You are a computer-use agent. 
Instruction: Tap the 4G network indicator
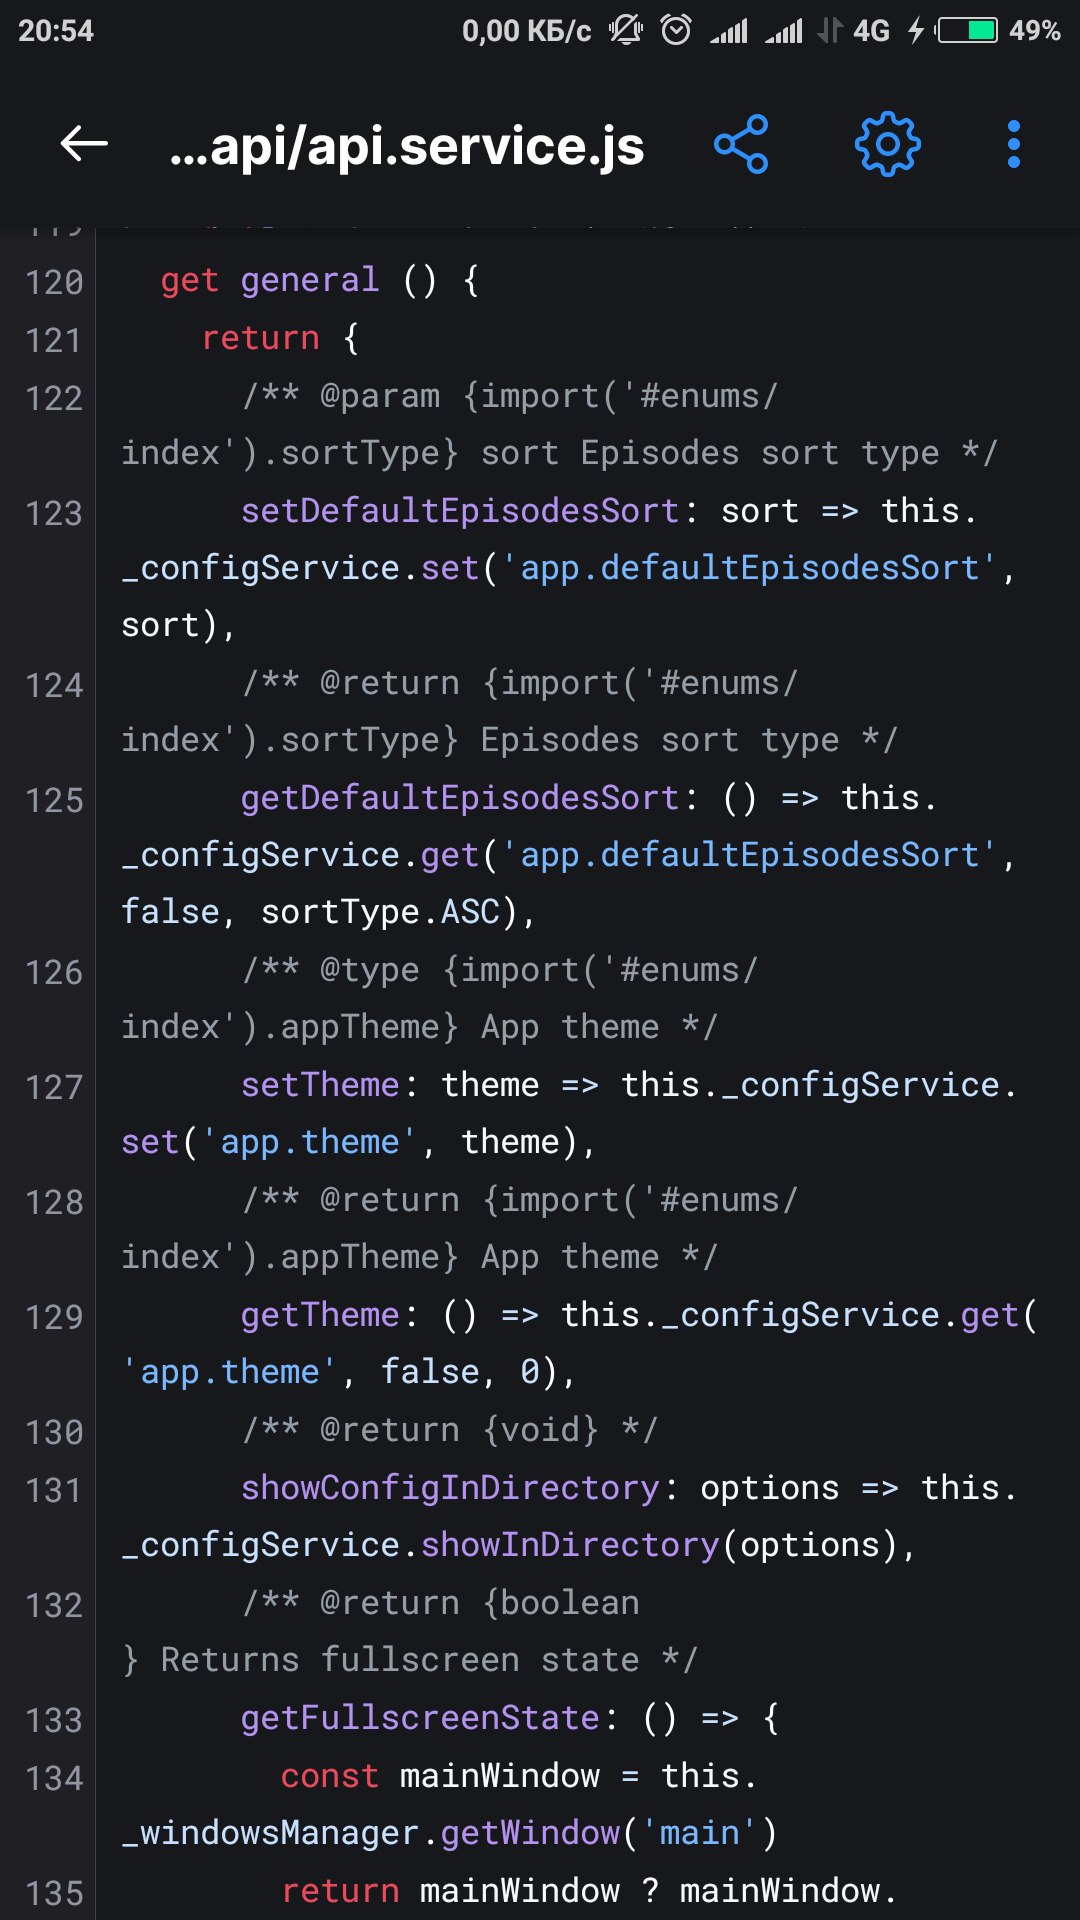coord(870,31)
